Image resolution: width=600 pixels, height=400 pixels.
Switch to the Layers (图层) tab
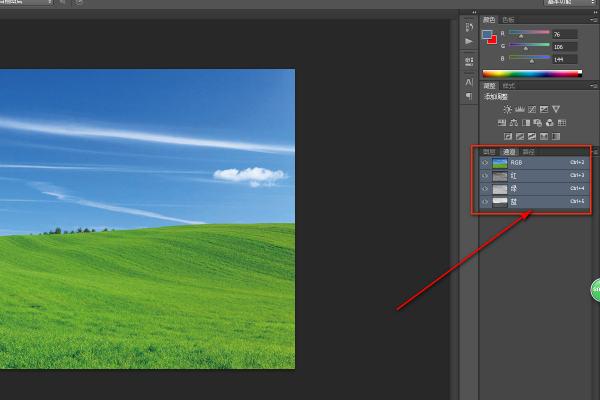489,152
